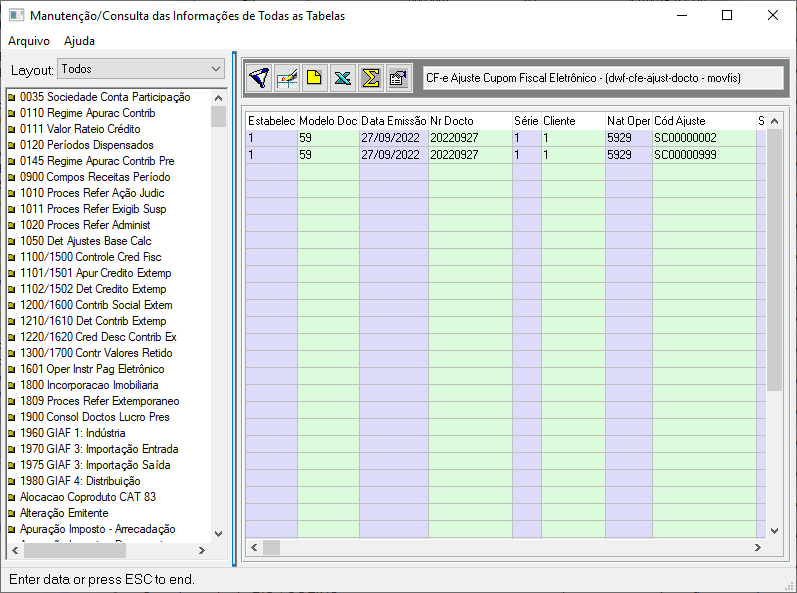
Task: Click the Modelo Doc column header
Action: (x=328, y=121)
